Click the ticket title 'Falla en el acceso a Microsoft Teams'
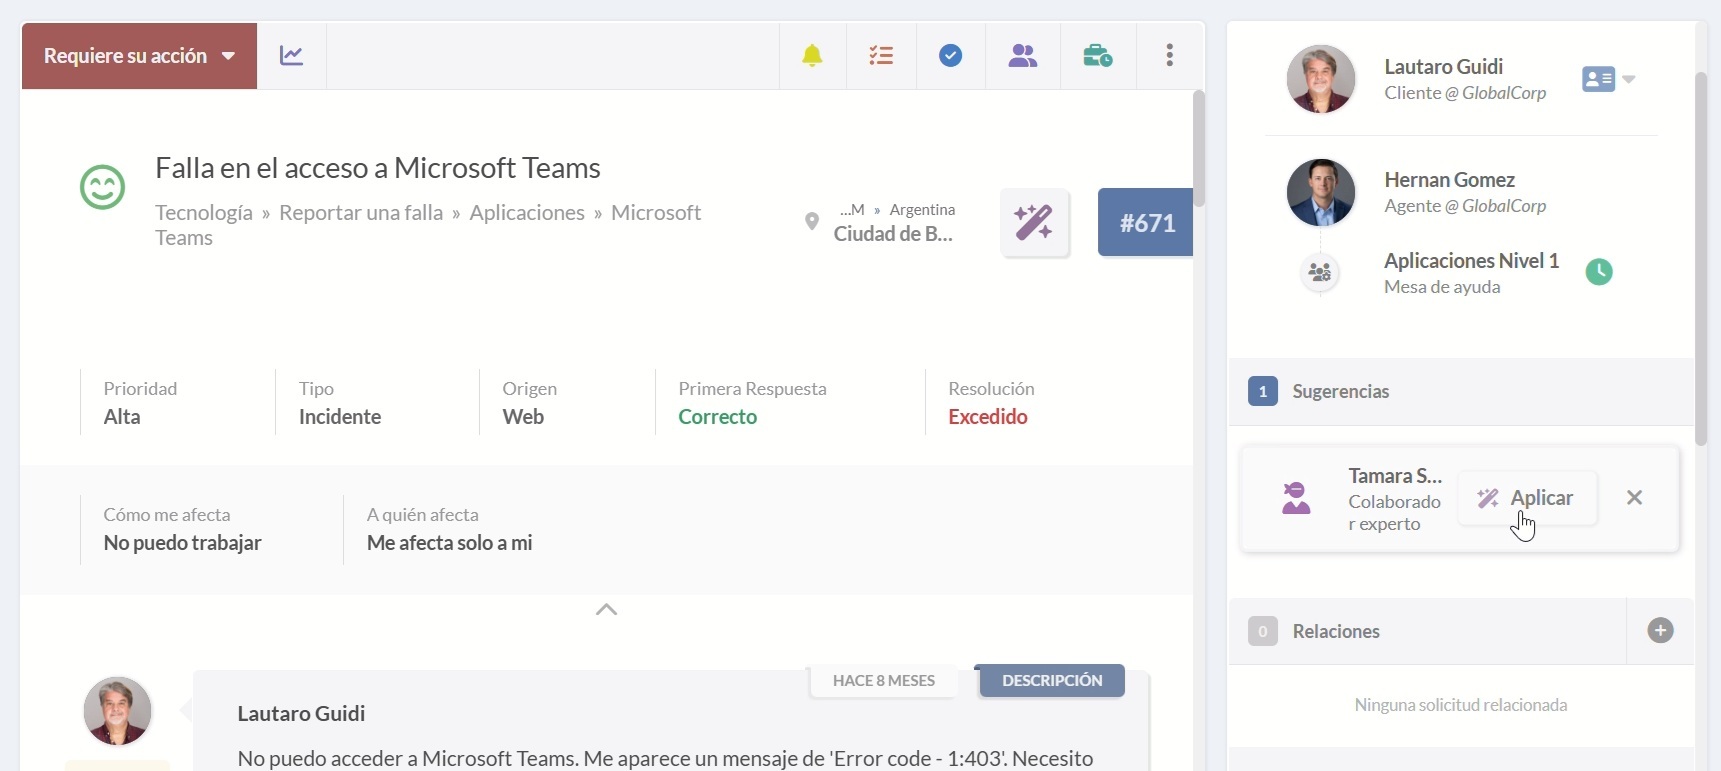Screen dimensions: 1721x771 pos(378,167)
